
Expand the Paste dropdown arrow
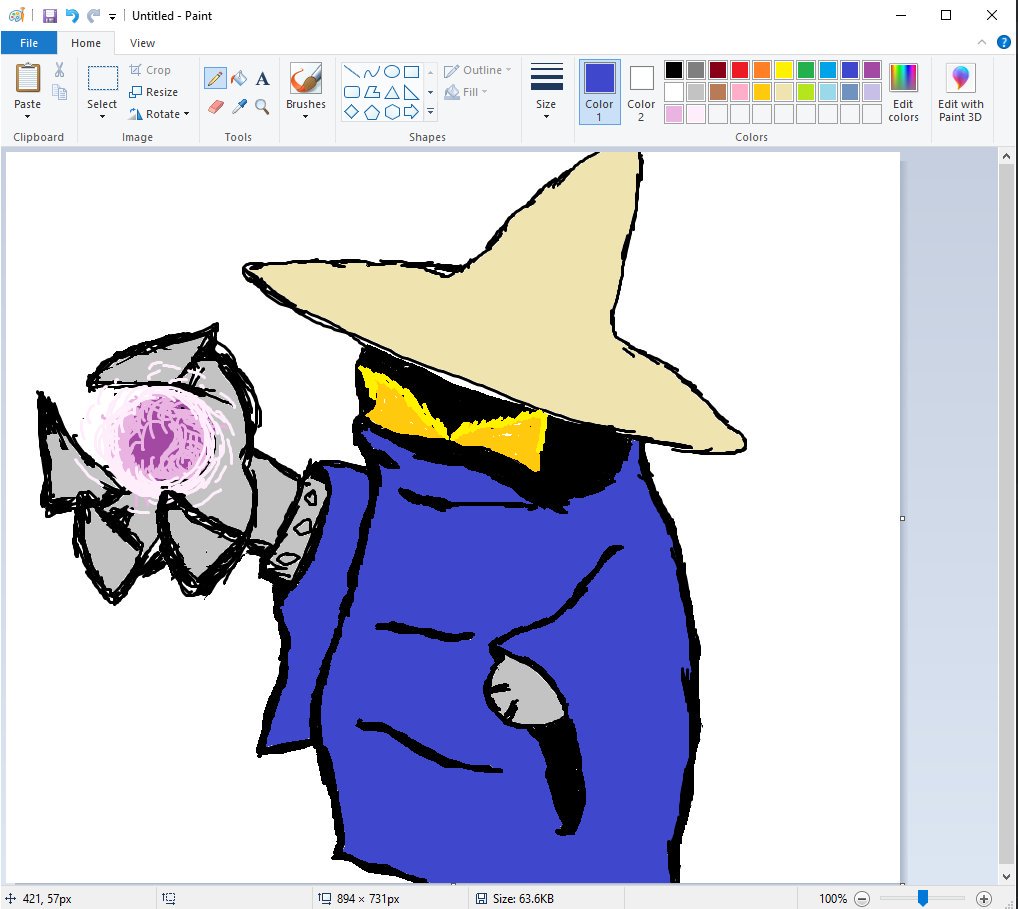[x=27, y=117]
